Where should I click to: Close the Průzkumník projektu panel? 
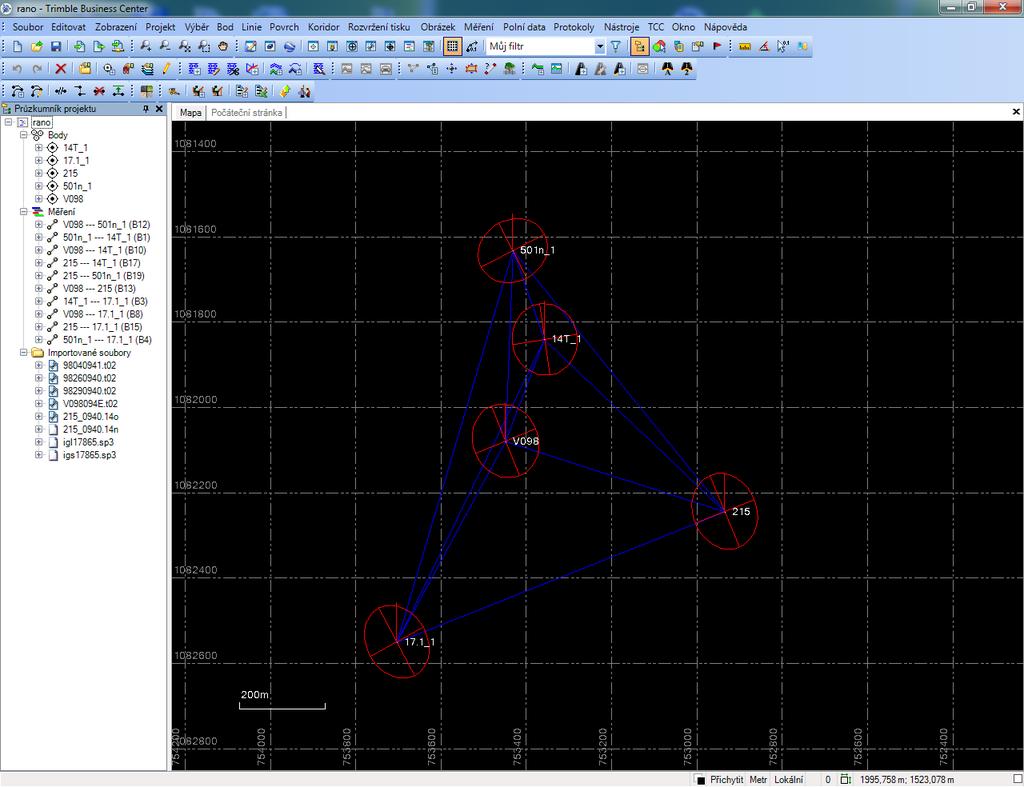159,109
